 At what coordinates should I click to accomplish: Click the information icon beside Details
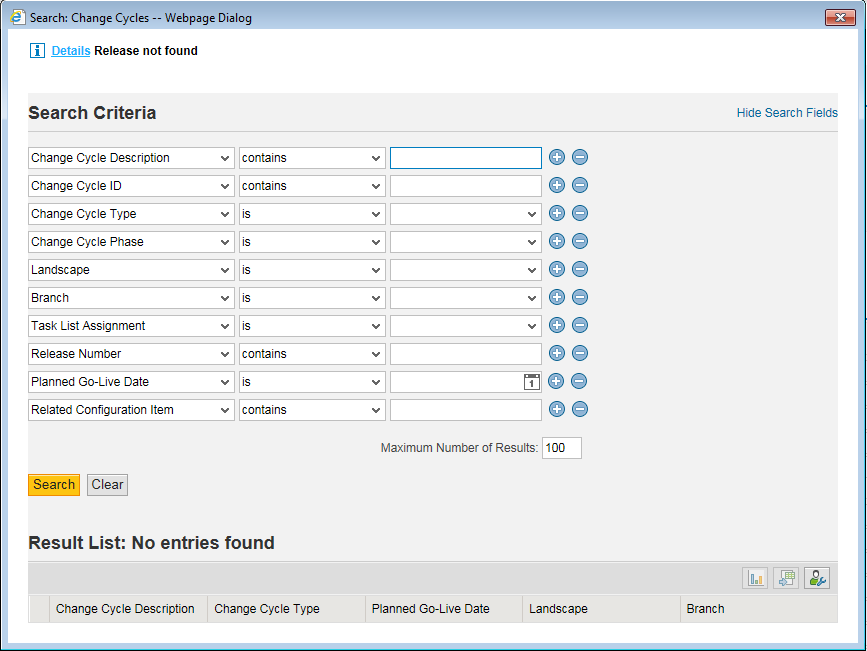(x=38, y=51)
